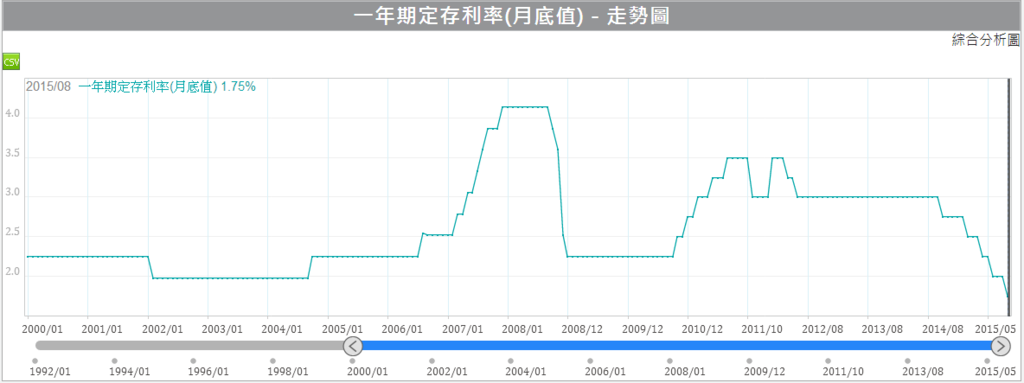Click the 4.0 y-axis label

(x=13, y=114)
